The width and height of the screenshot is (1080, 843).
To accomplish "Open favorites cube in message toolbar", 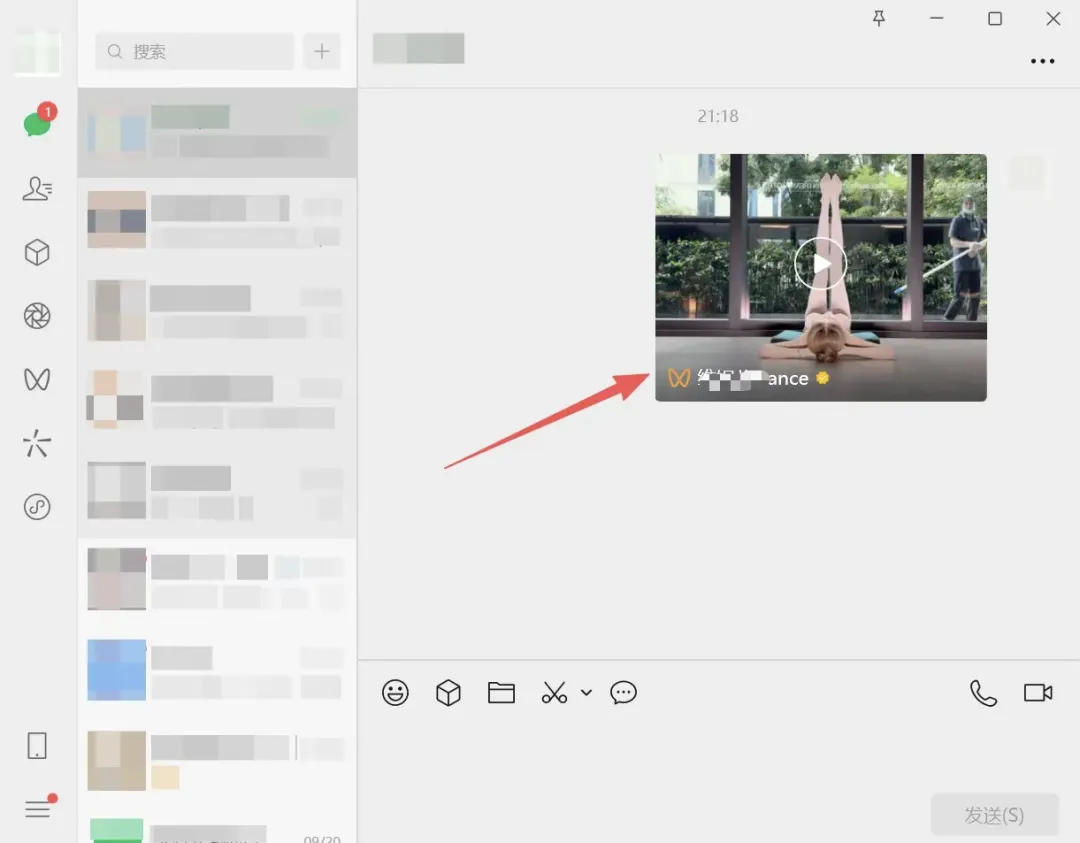I will pos(448,692).
